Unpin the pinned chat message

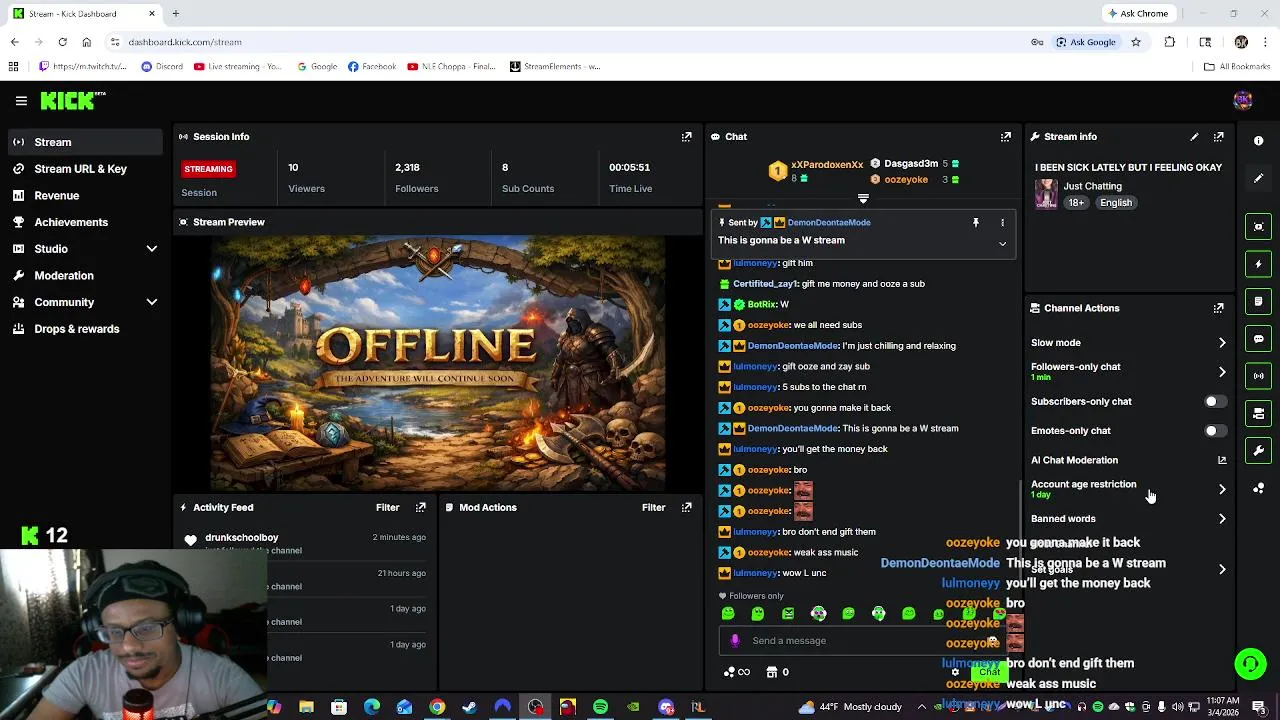tap(976, 223)
